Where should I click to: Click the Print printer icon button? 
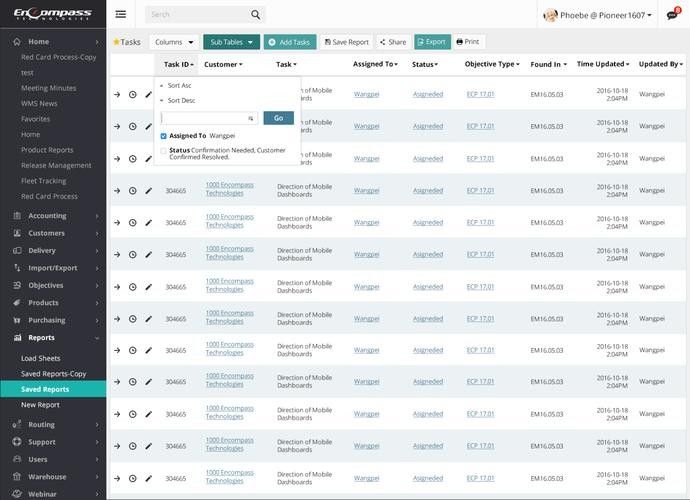coord(468,42)
